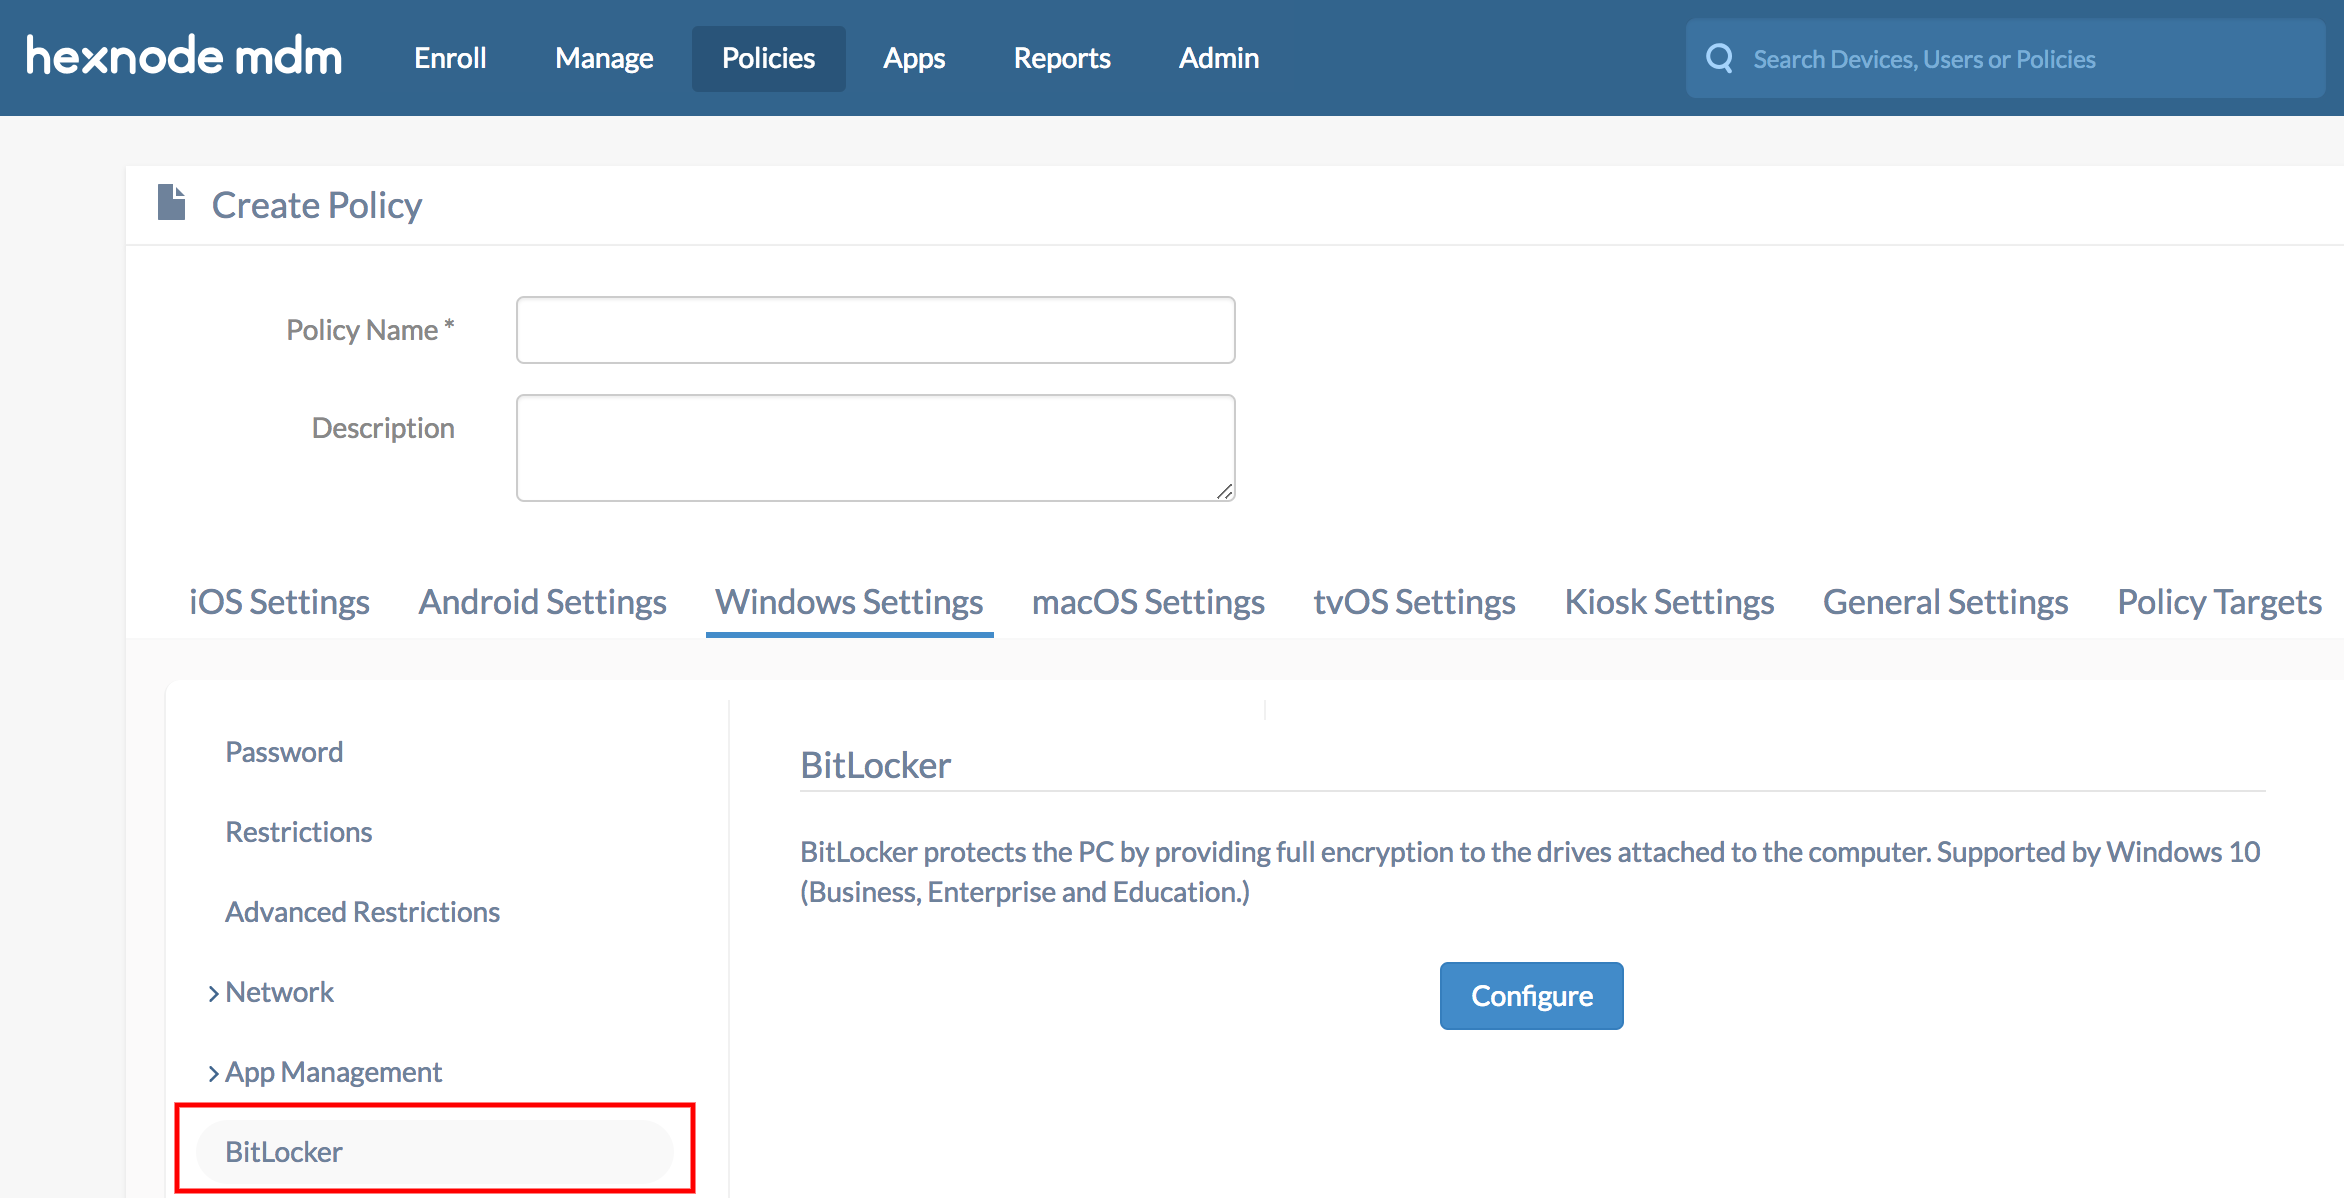Click the Create Policy document icon

click(172, 203)
